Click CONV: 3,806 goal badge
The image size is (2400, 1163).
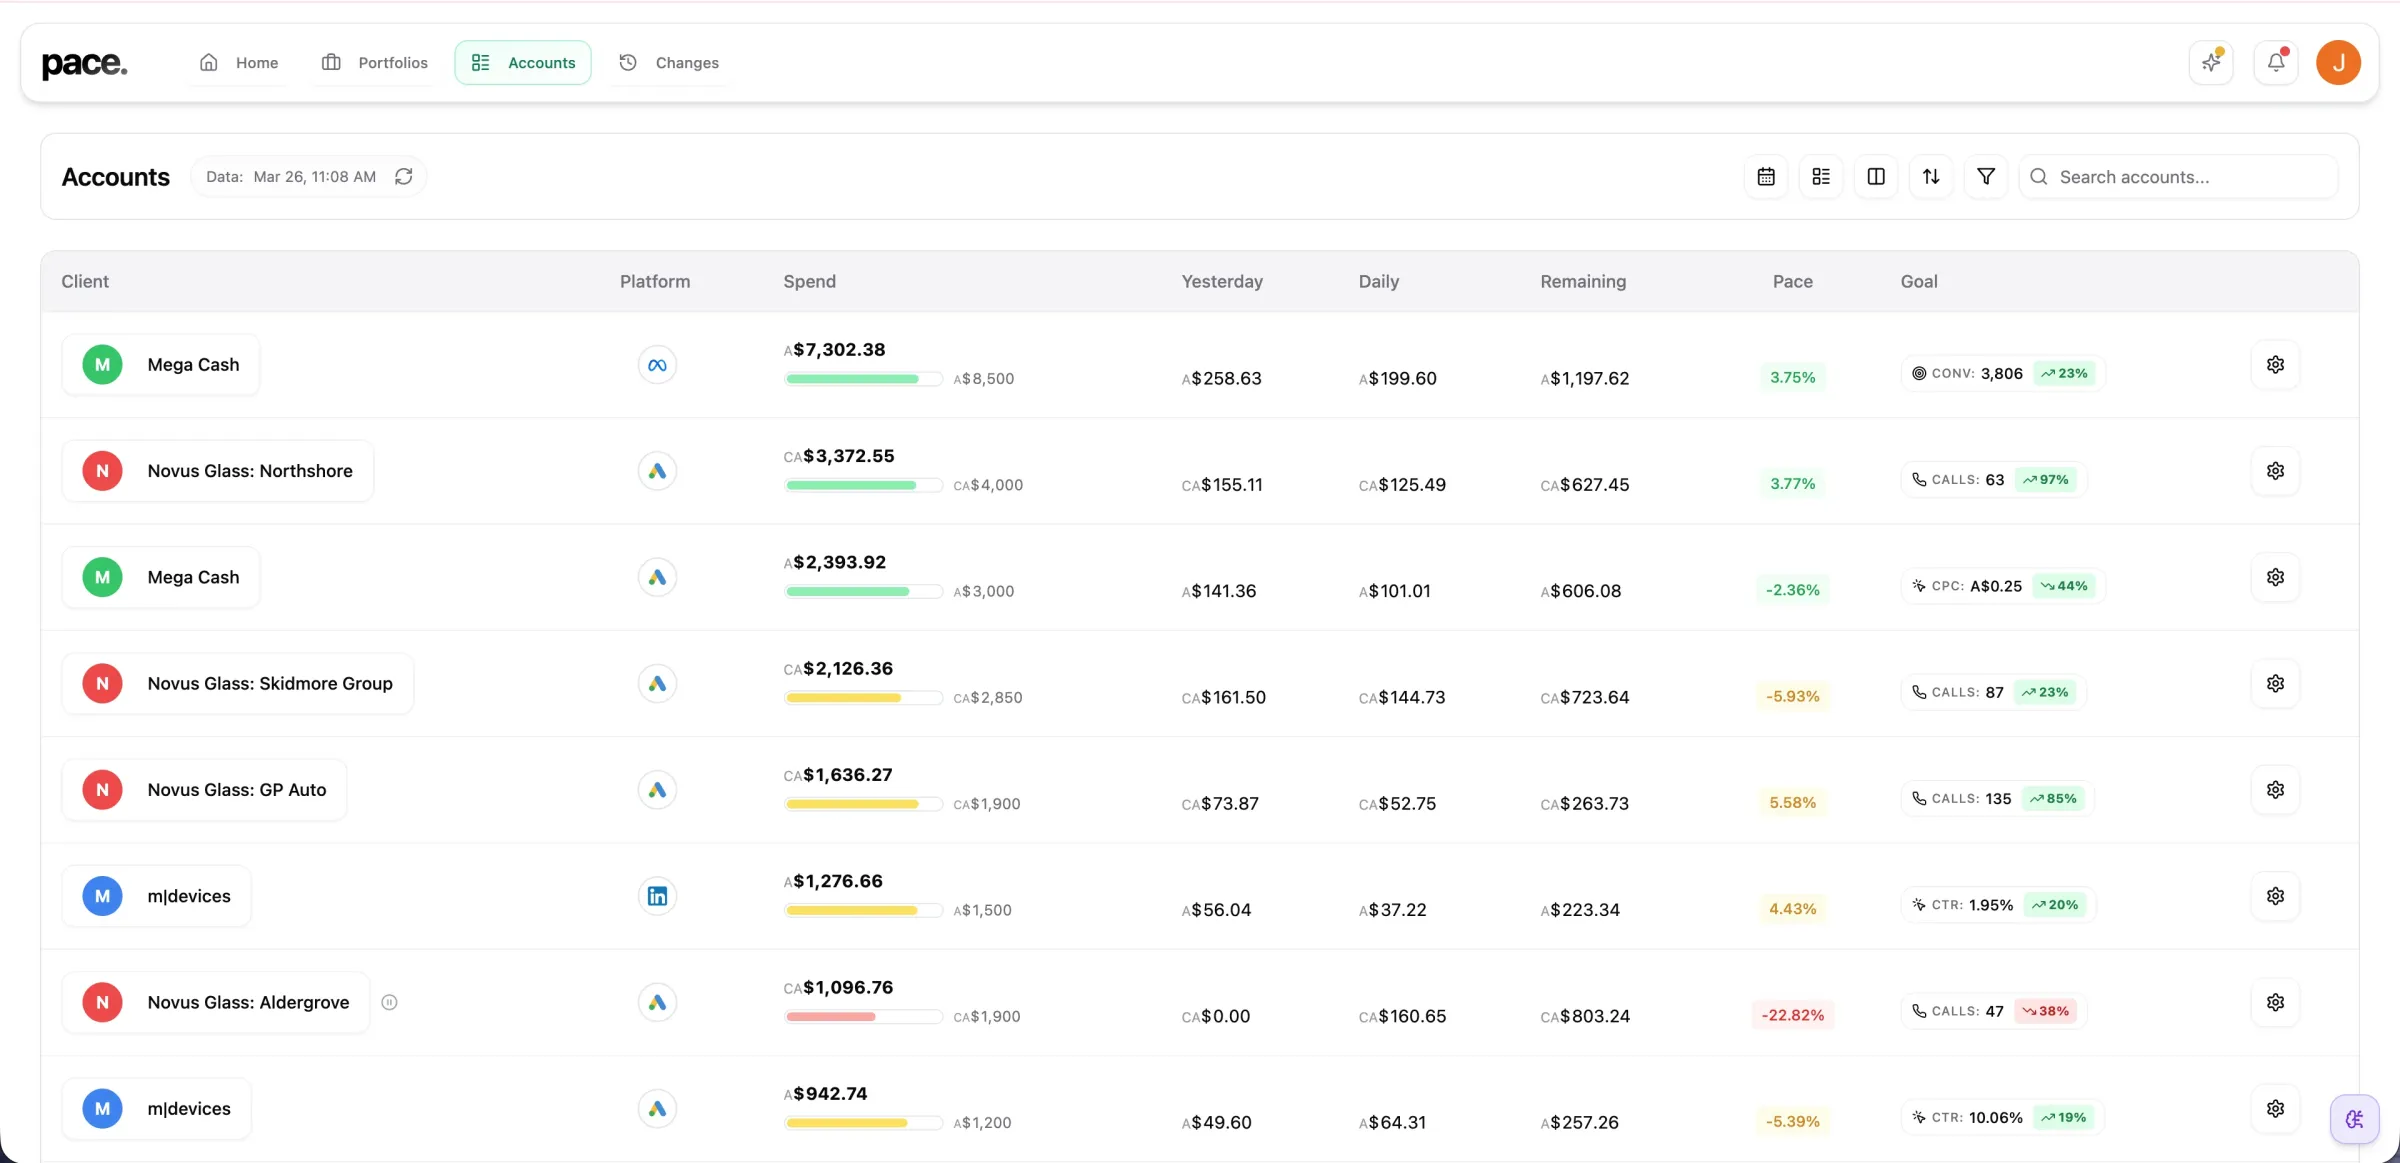tap(2002, 373)
